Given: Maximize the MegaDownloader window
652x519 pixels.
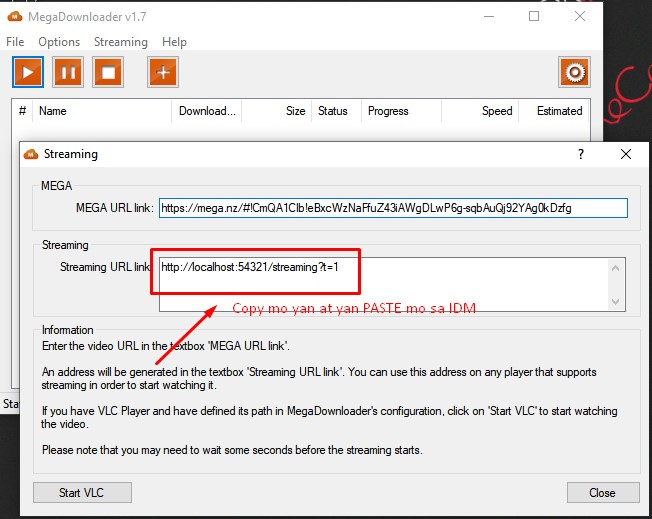Looking at the screenshot, I should coord(534,17).
